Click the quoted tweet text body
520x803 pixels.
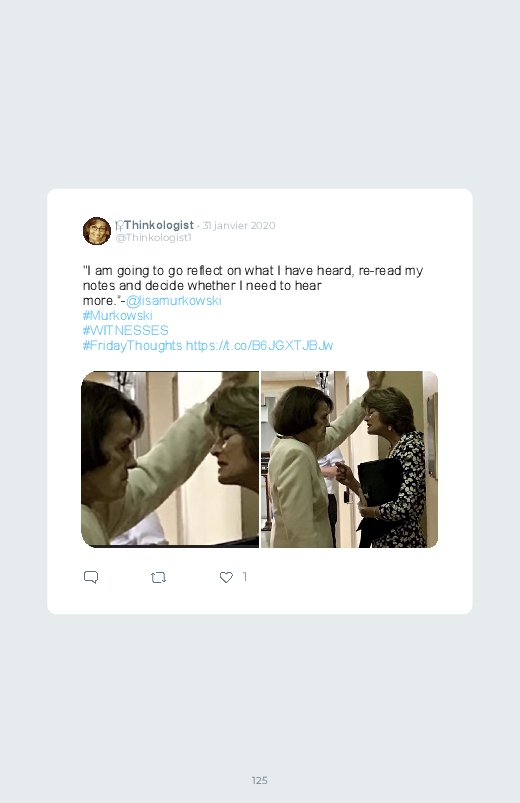[x=253, y=285]
